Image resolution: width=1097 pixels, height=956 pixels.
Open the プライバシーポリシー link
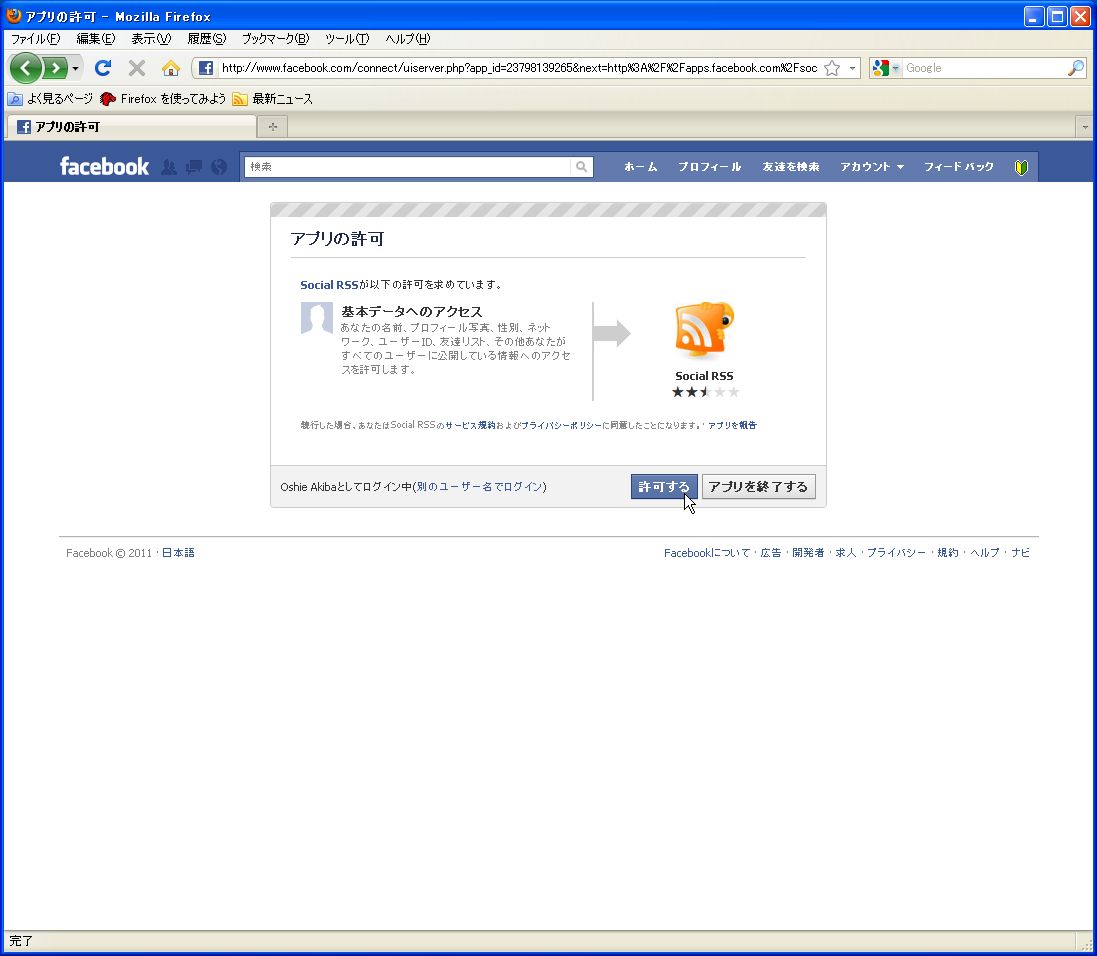pos(561,425)
